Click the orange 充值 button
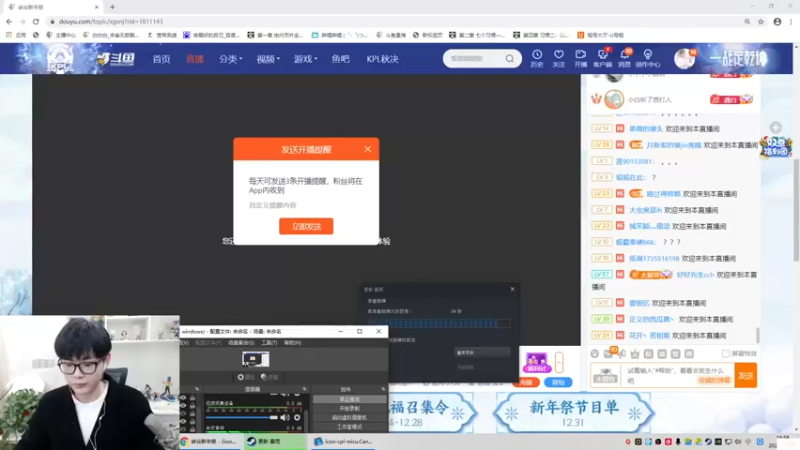Viewport: 800px width, 450px height. click(526, 382)
